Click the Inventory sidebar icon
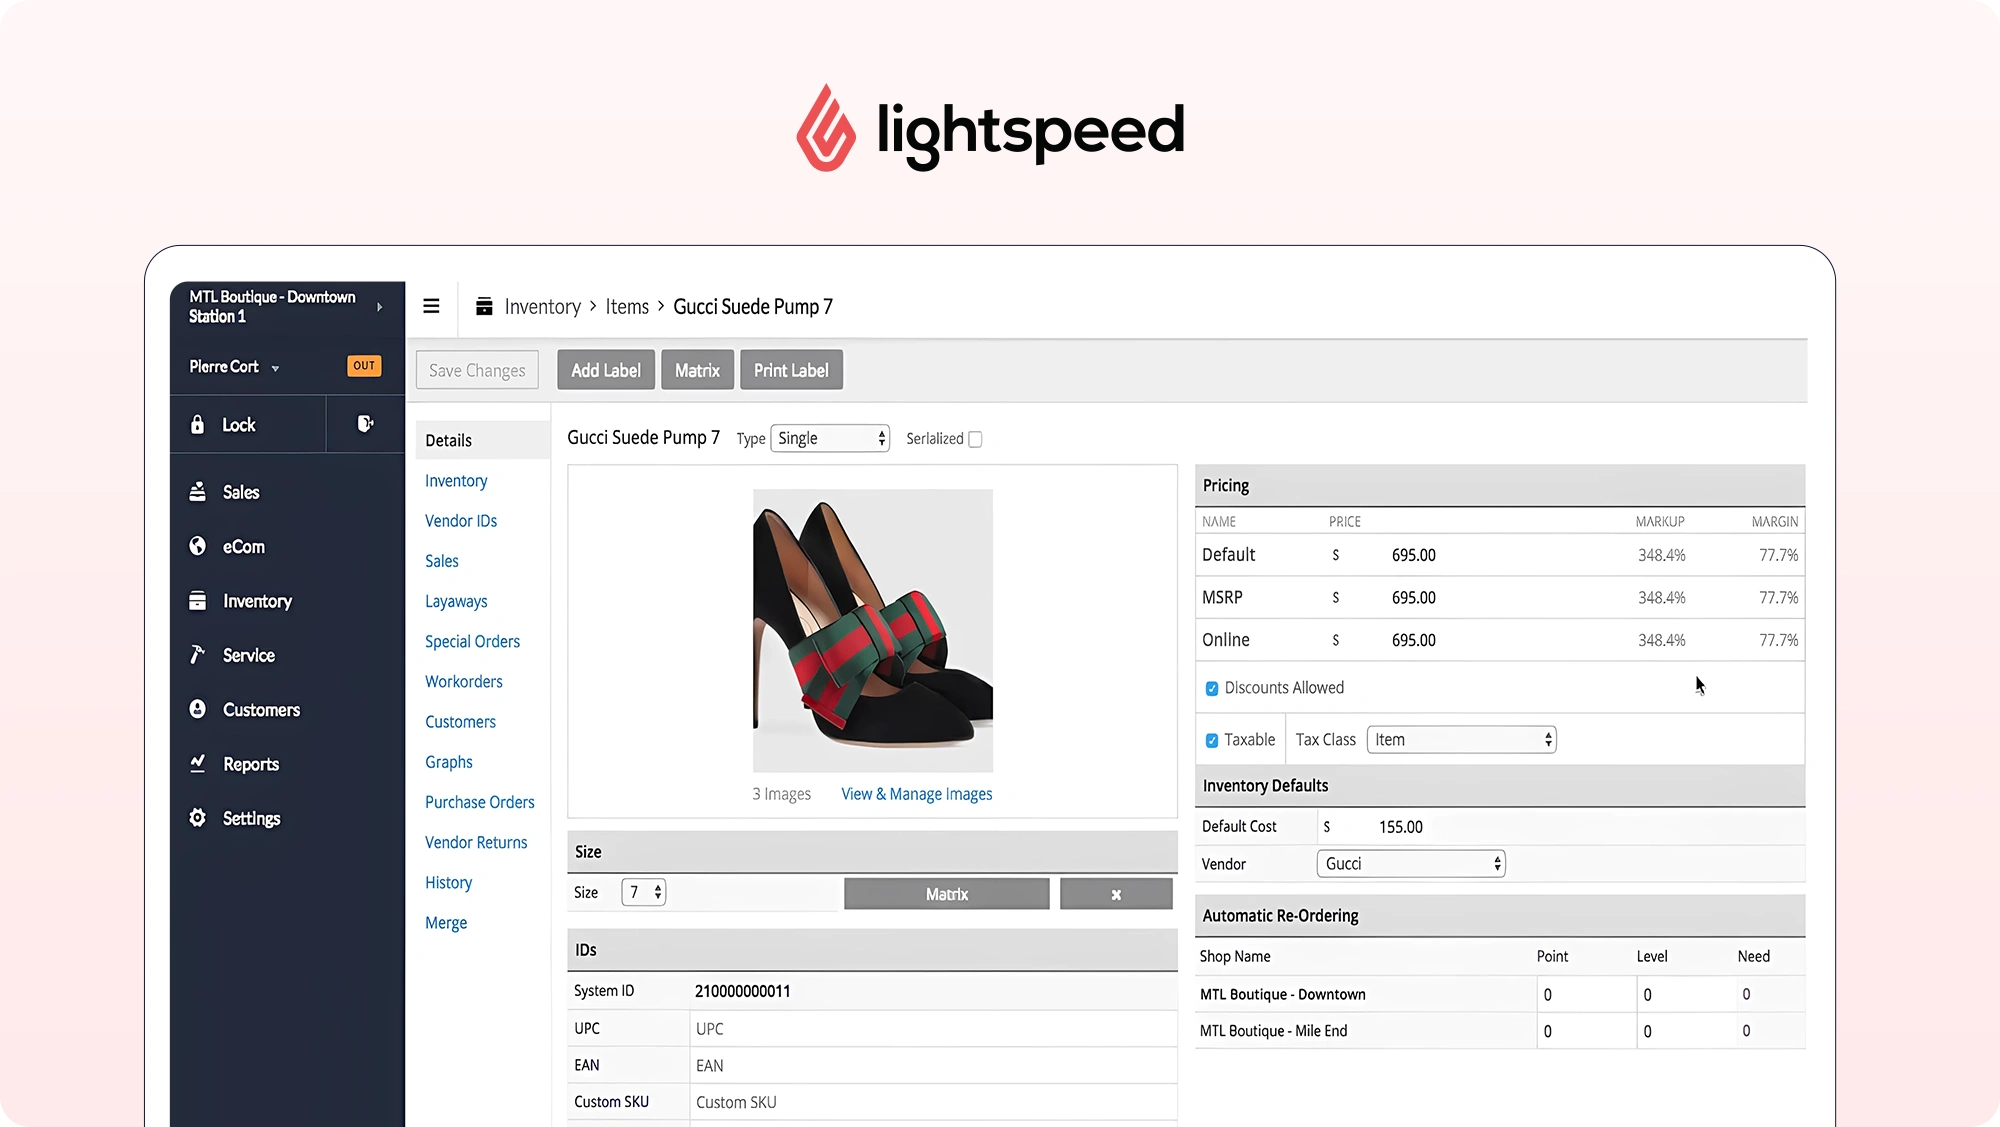 (199, 599)
